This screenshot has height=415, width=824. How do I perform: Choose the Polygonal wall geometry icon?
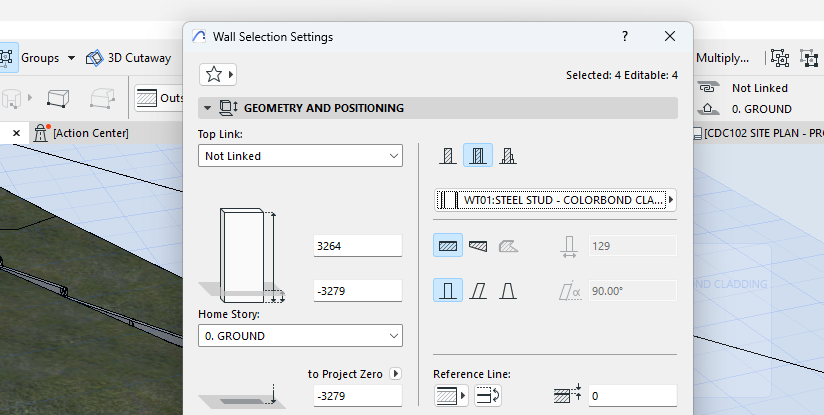(x=508, y=245)
